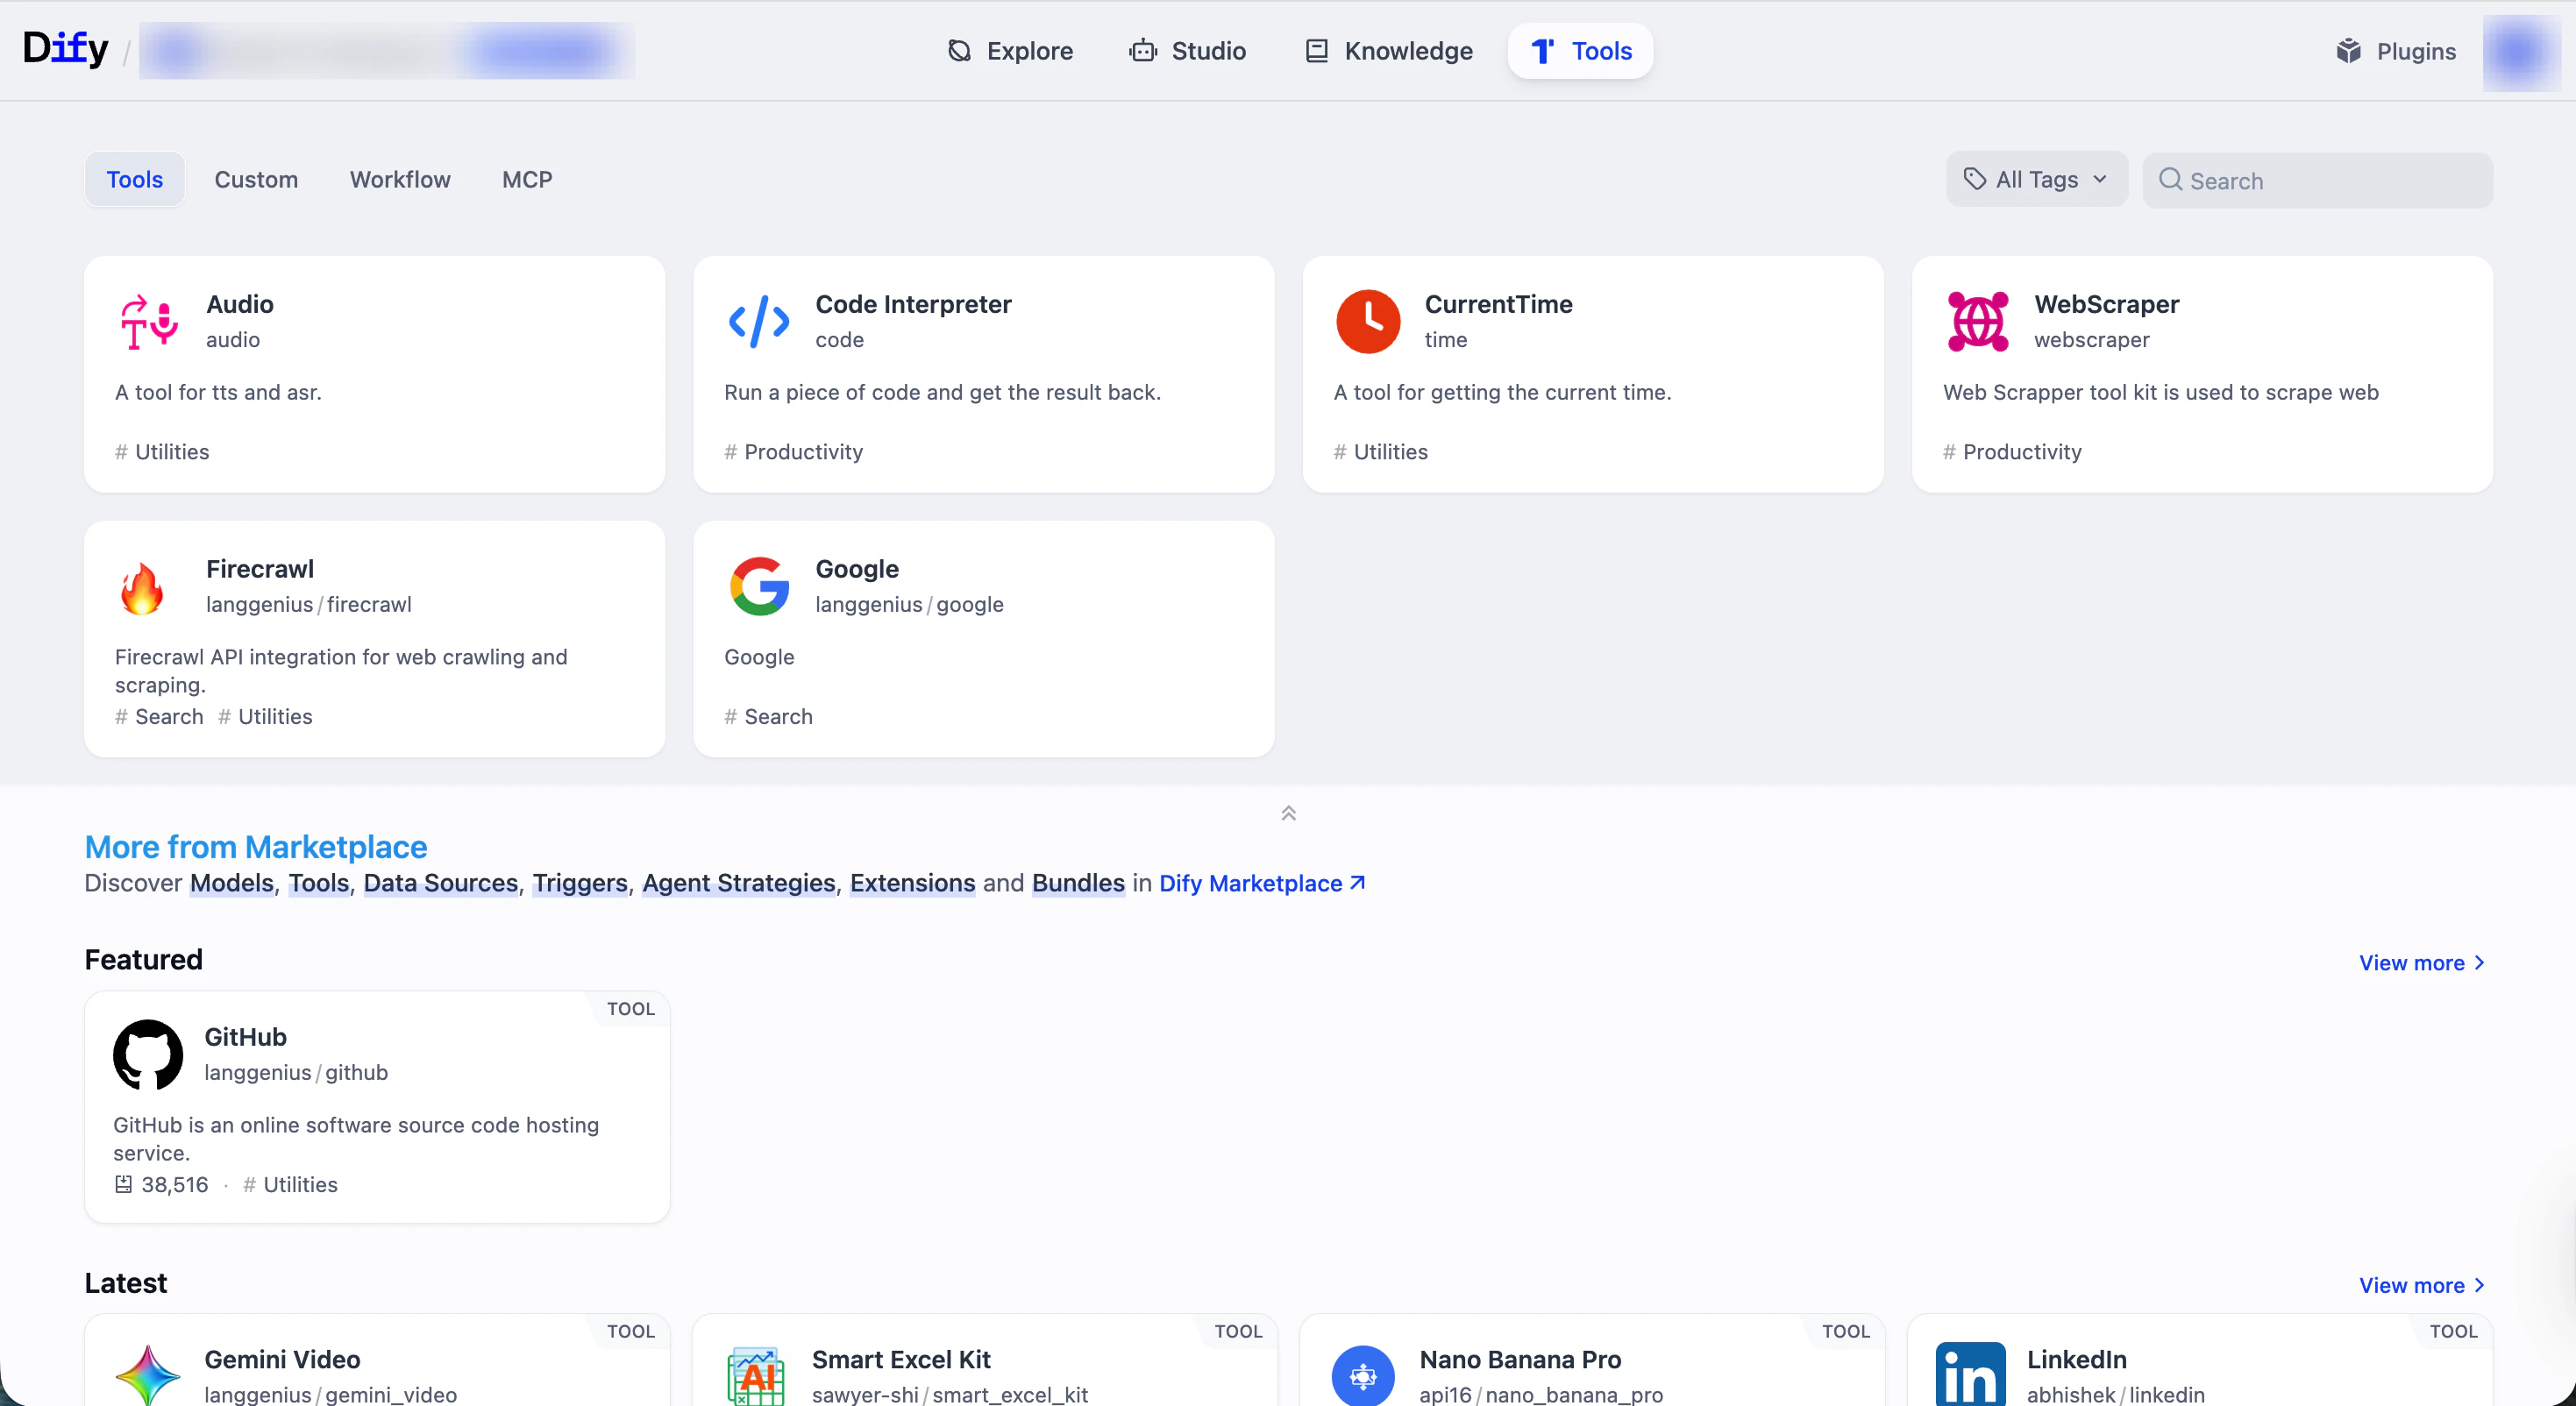Click the Agent Strategies link
This screenshot has width=2576, height=1406.
point(738,884)
